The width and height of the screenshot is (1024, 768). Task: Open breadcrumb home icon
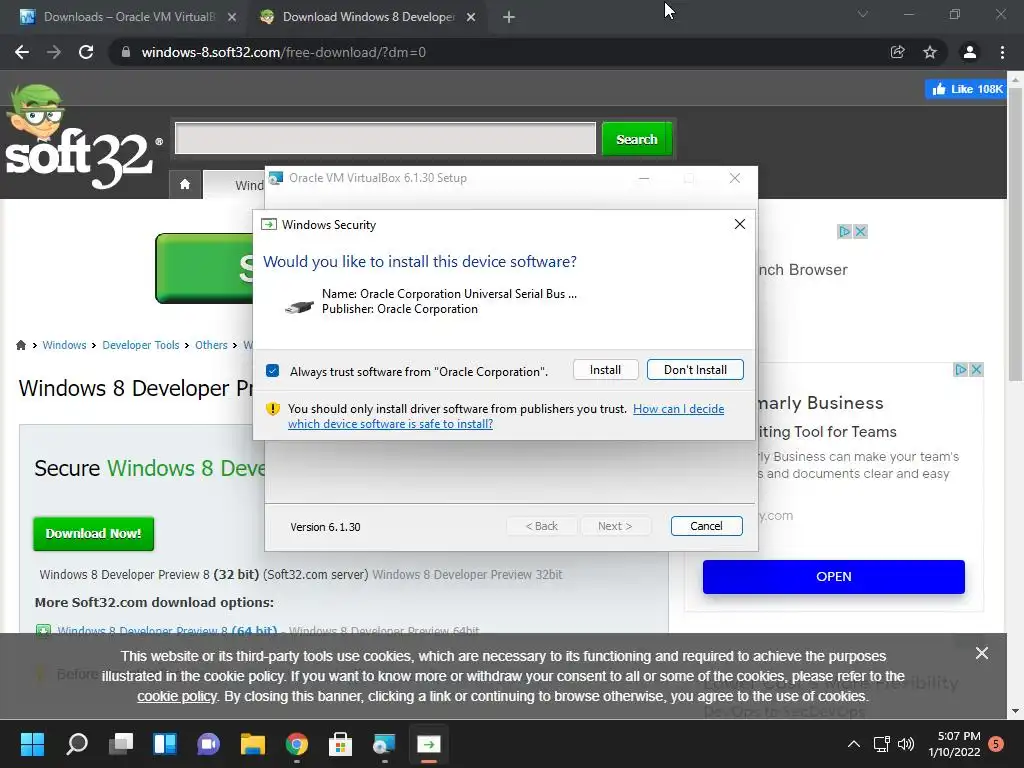click(21, 345)
